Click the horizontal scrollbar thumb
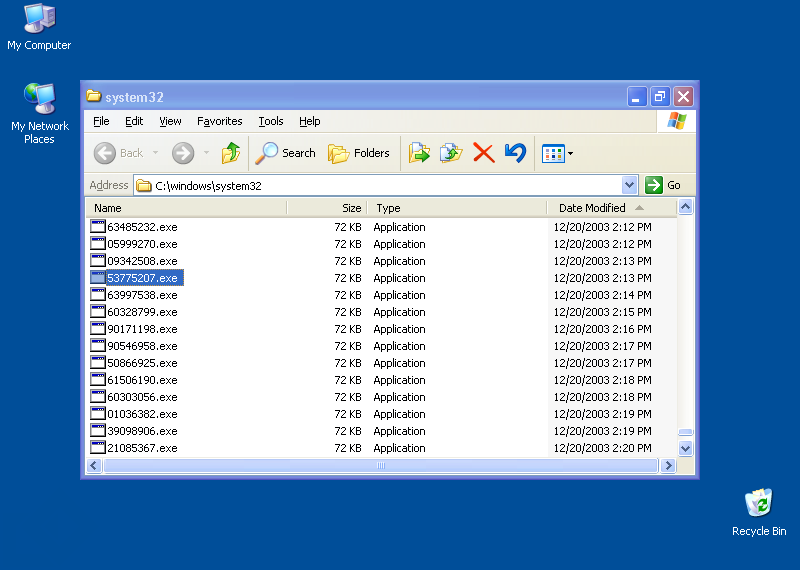This screenshot has width=800, height=570. click(381, 465)
